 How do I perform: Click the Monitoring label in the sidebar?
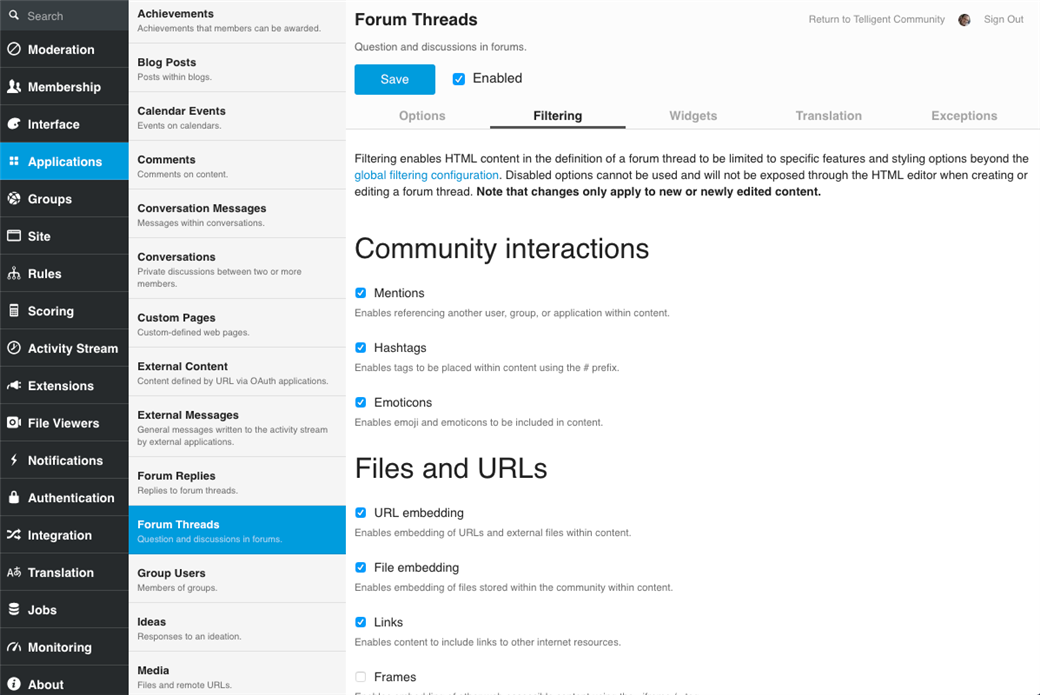point(60,647)
